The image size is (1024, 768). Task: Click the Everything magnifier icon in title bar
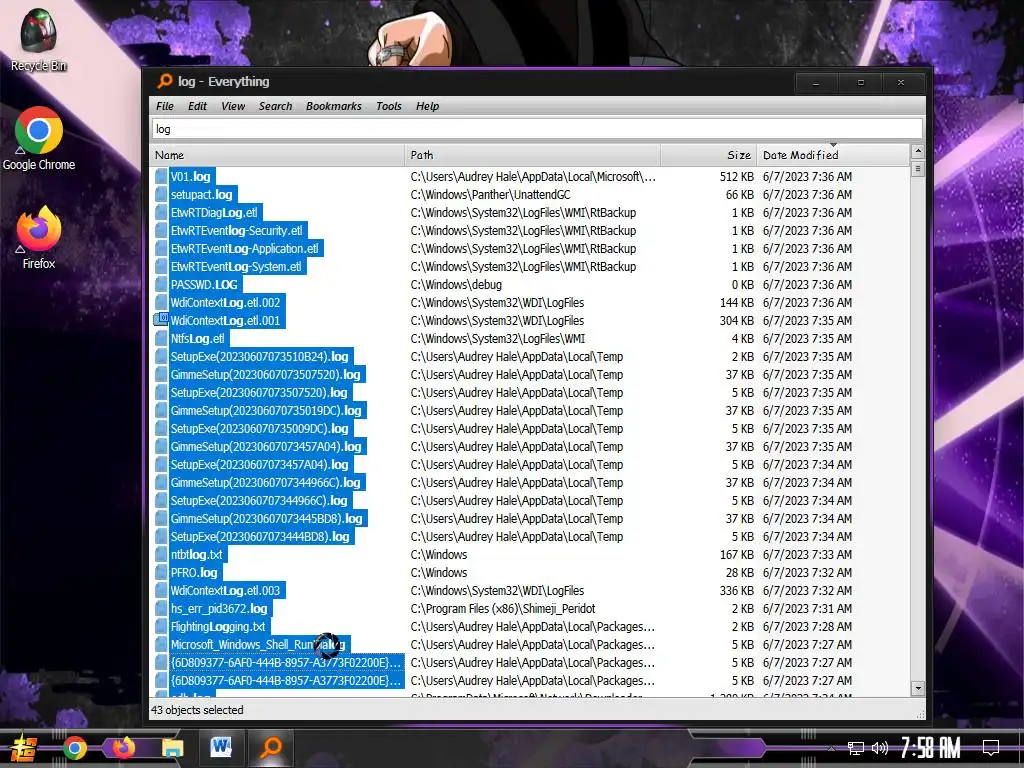[x=165, y=81]
